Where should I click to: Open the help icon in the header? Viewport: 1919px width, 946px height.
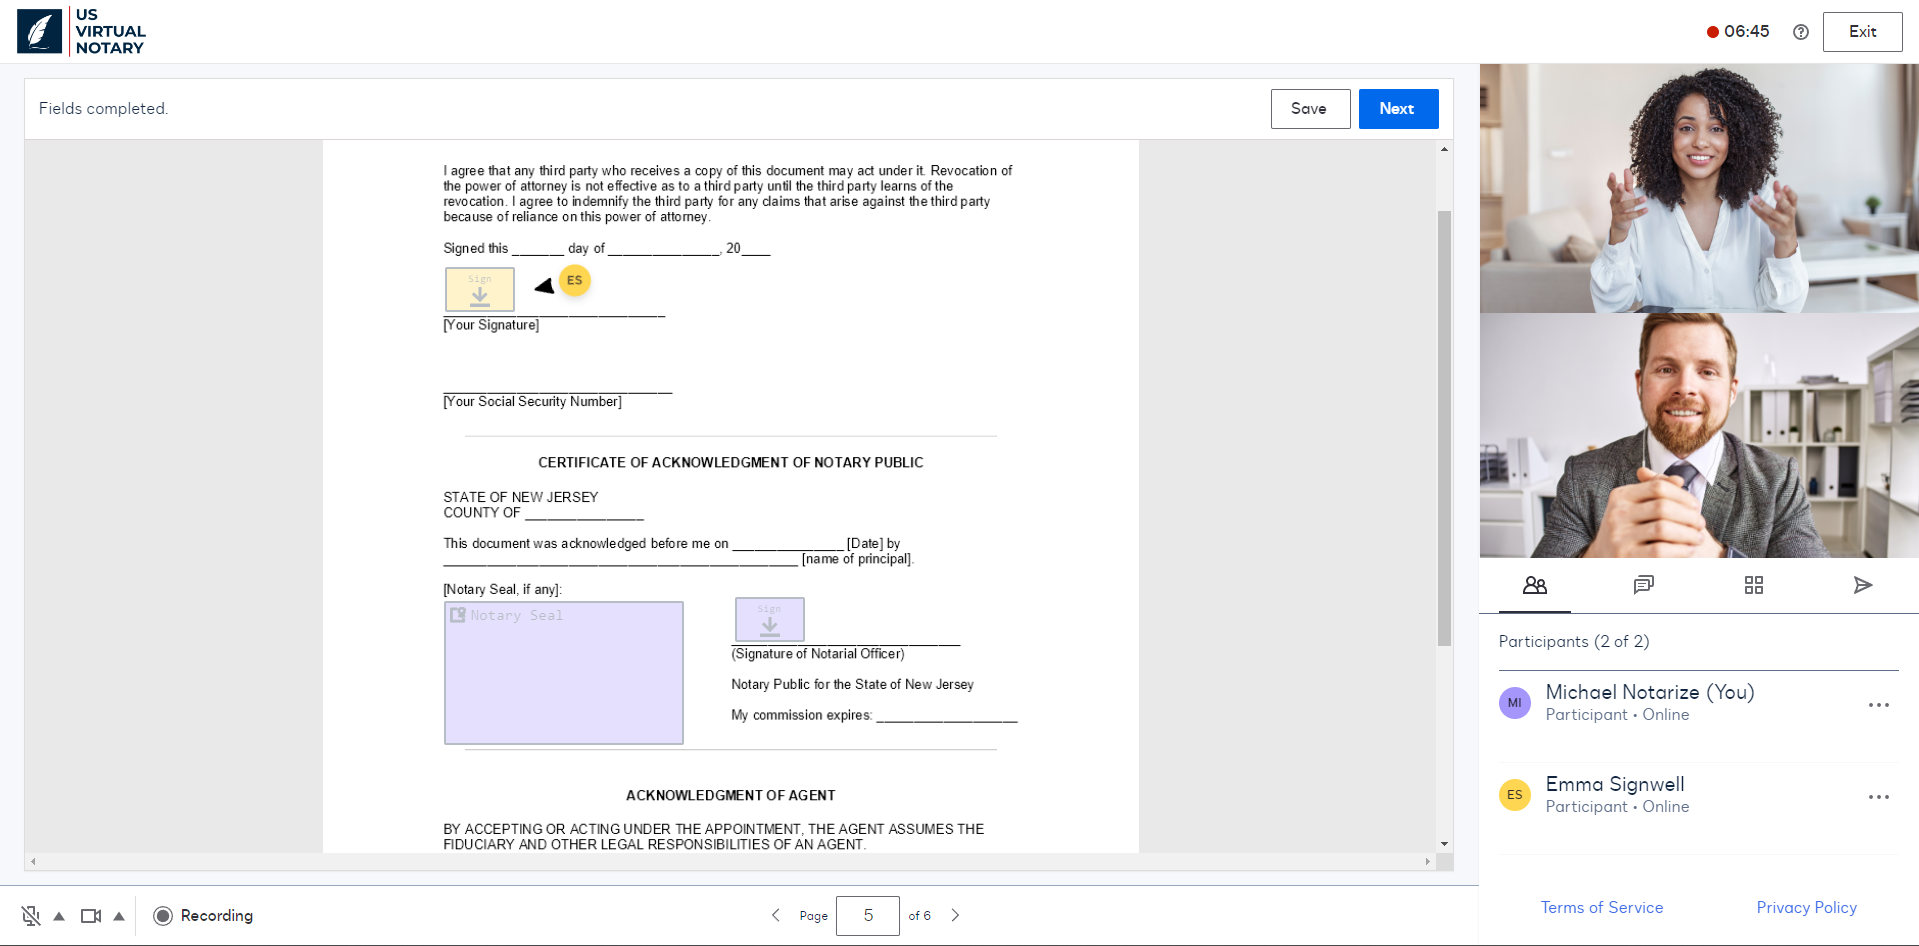click(x=1801, y=31)
